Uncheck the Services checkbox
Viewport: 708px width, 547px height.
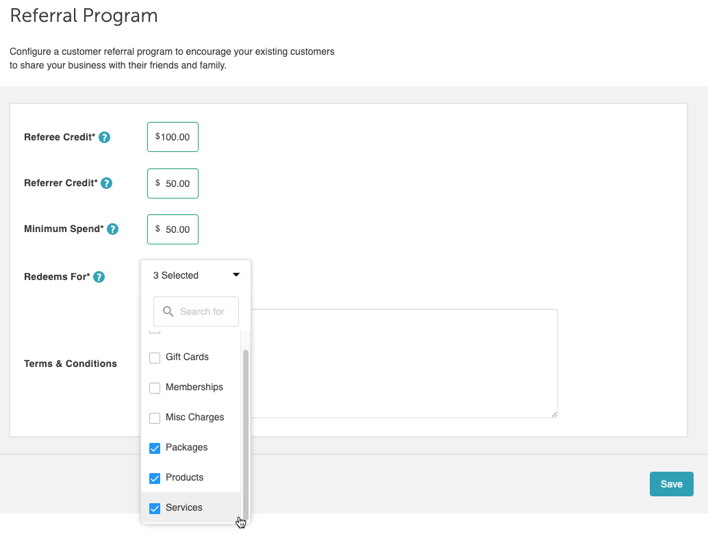click(x=154, y=508)
